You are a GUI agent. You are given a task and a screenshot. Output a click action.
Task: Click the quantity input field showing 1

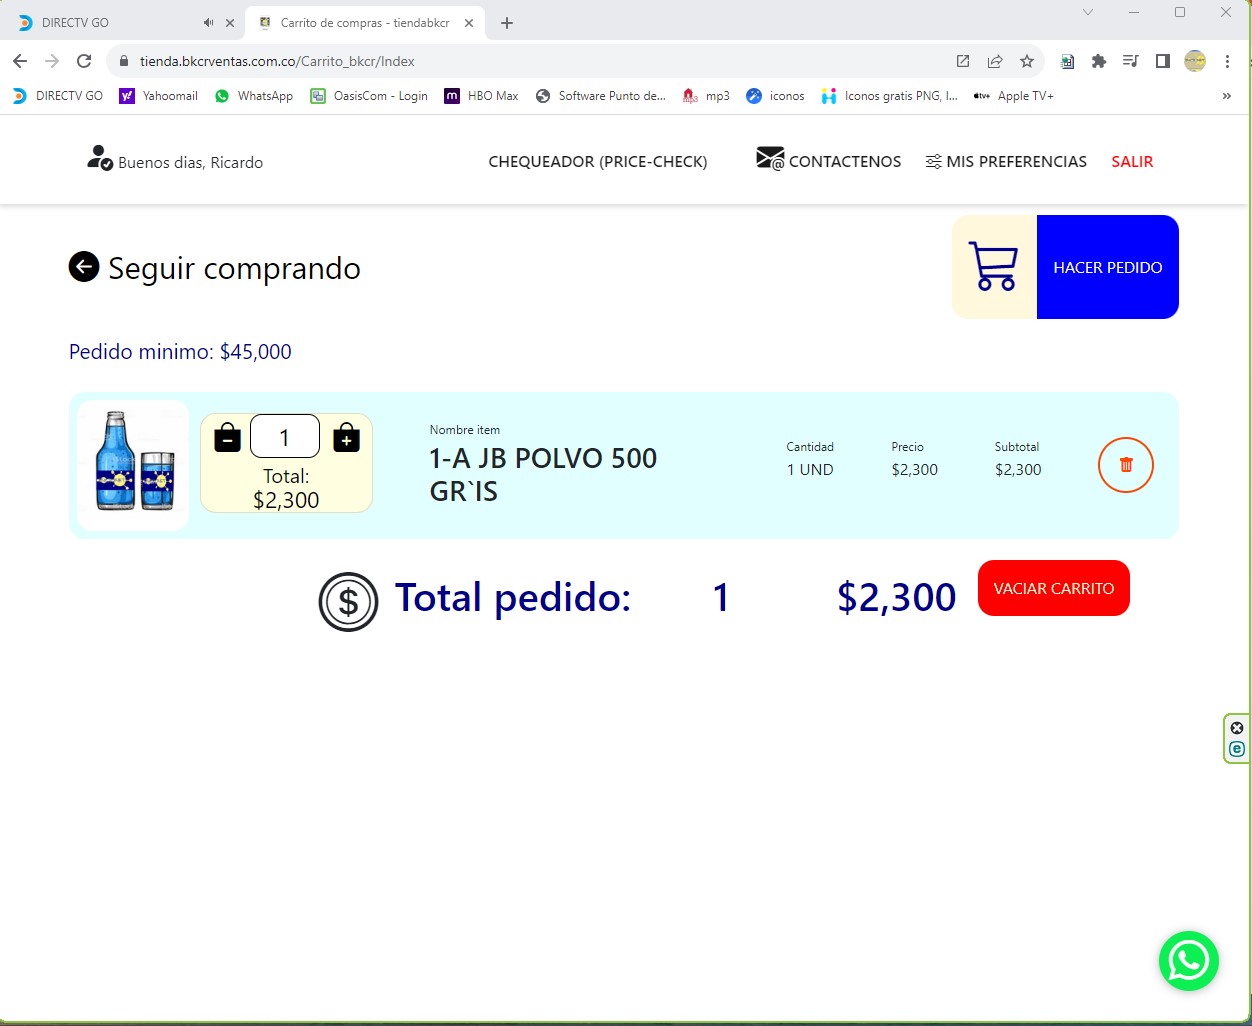tap(285, 436)
